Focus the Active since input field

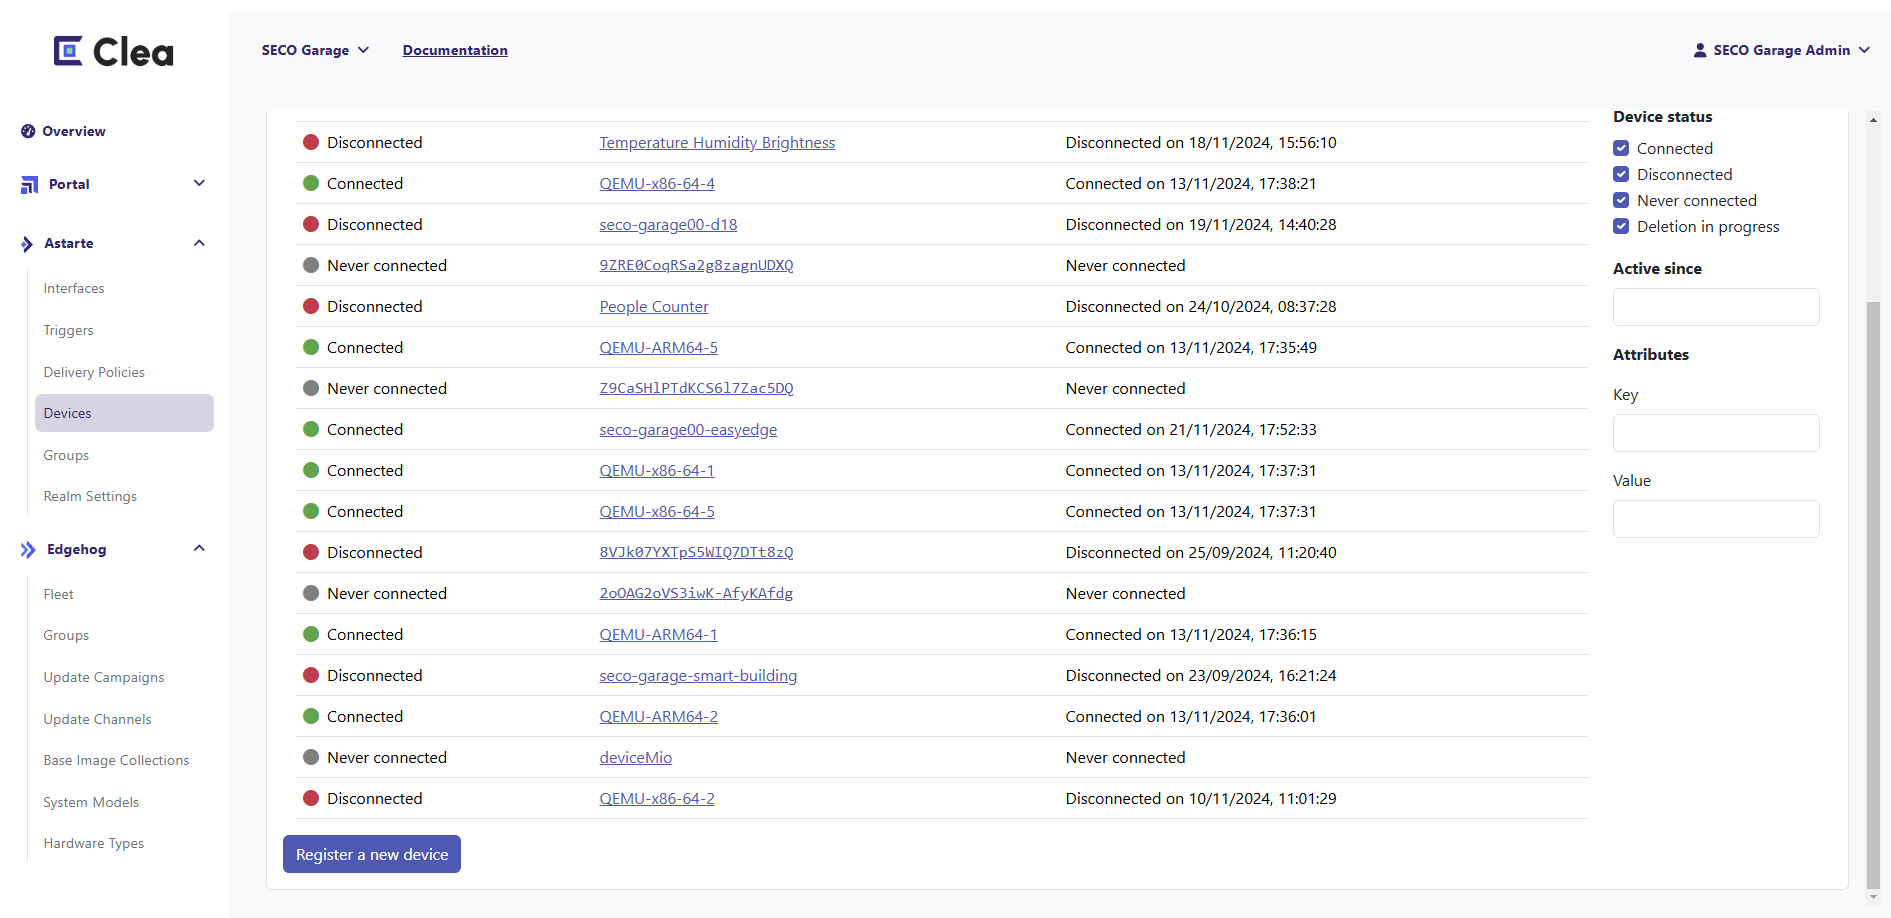[x=1715, y=307]
